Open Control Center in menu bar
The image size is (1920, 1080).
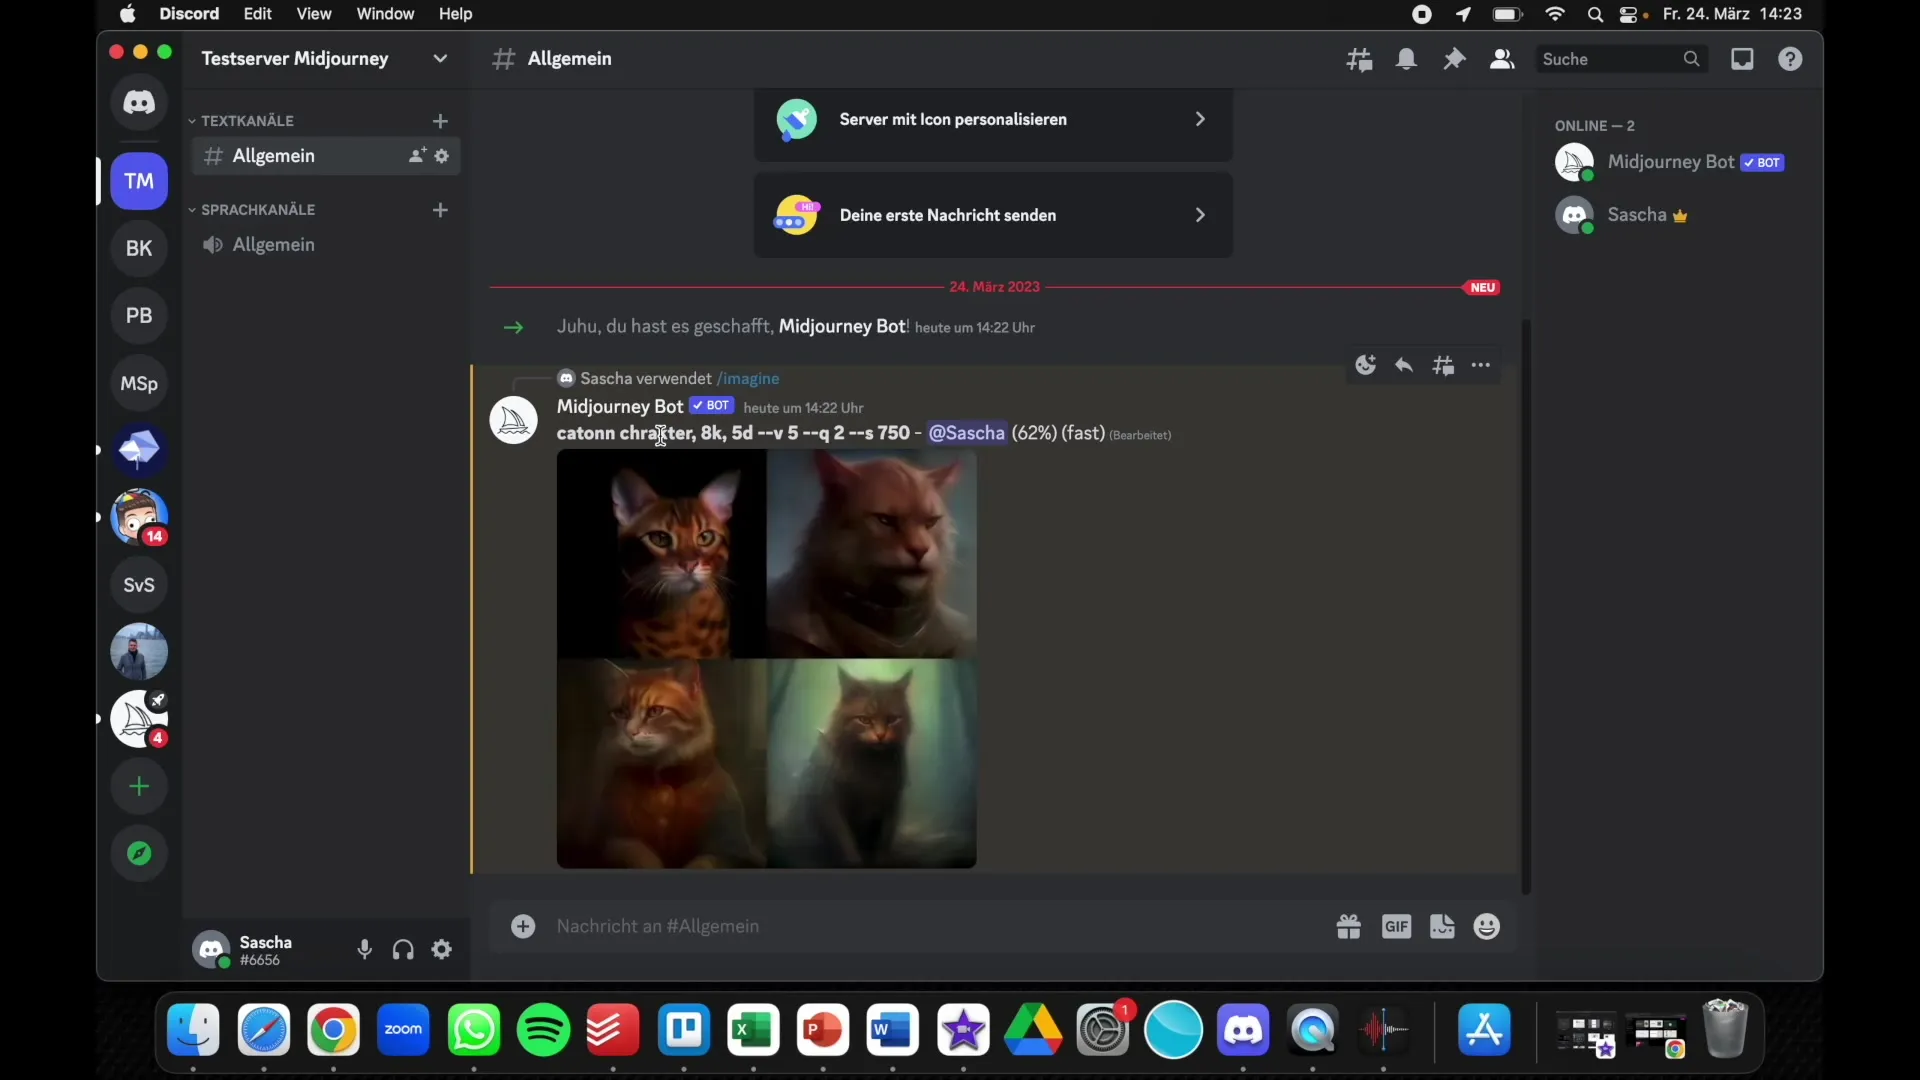[1628, 14]
